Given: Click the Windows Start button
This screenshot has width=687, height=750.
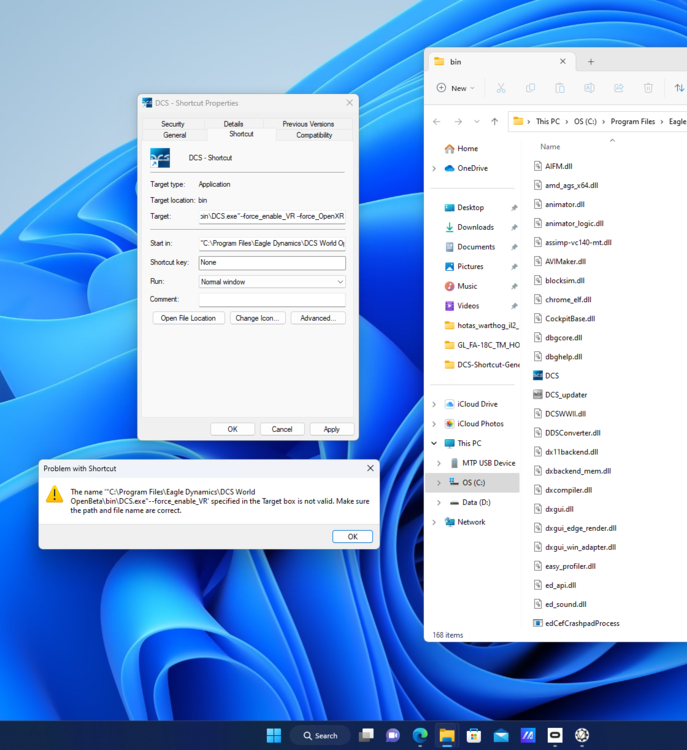Looking at the screenshot, I should (273, 735).
